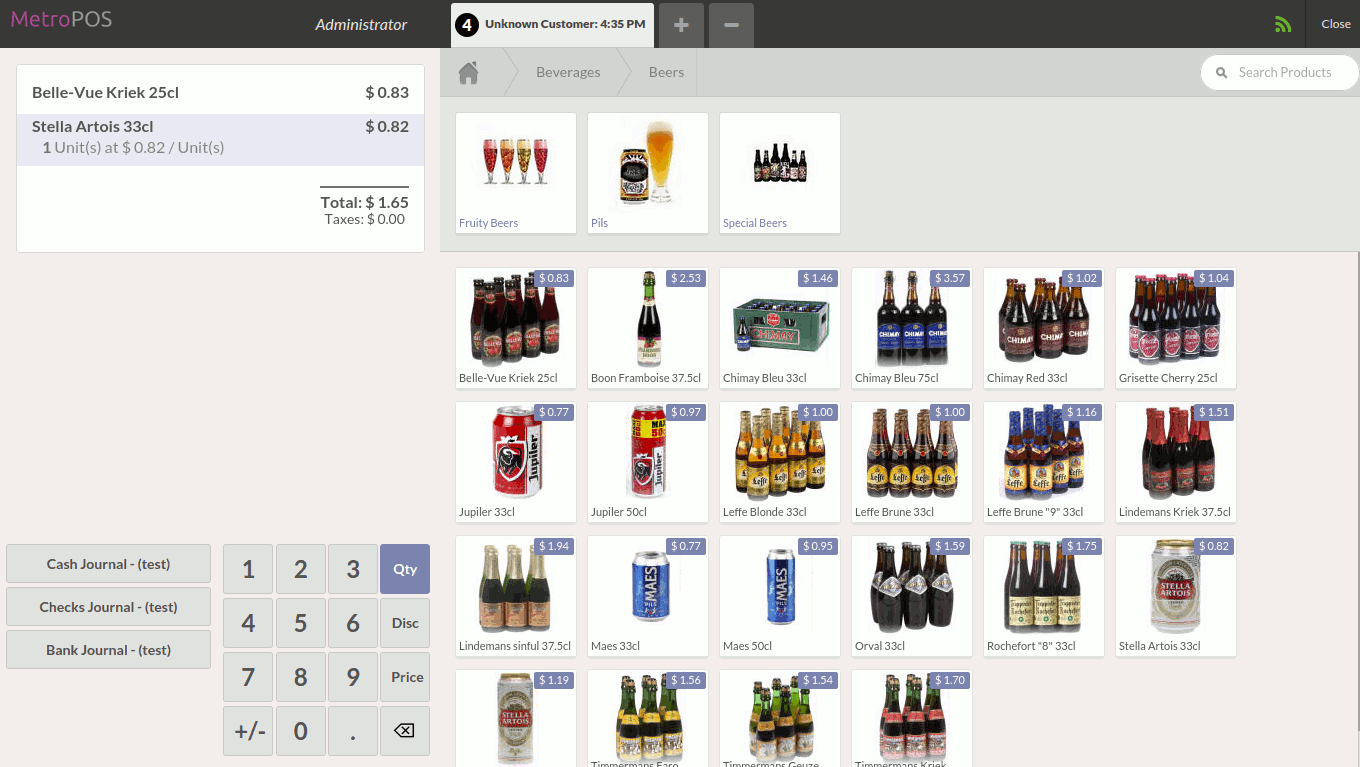
Task: Select Qty mode on keypad
Action: point(405,569)
